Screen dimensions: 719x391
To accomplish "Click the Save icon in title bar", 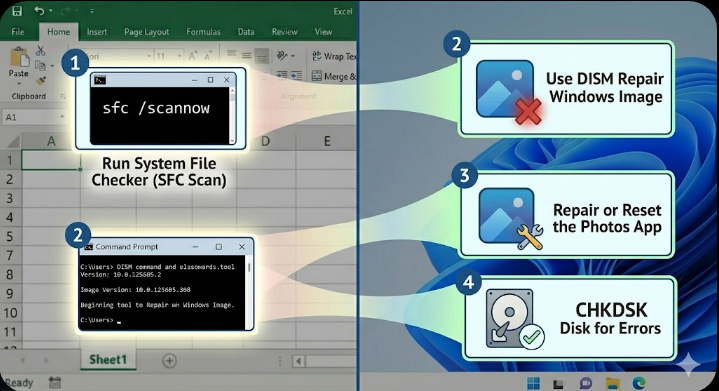I will (17, 11).
